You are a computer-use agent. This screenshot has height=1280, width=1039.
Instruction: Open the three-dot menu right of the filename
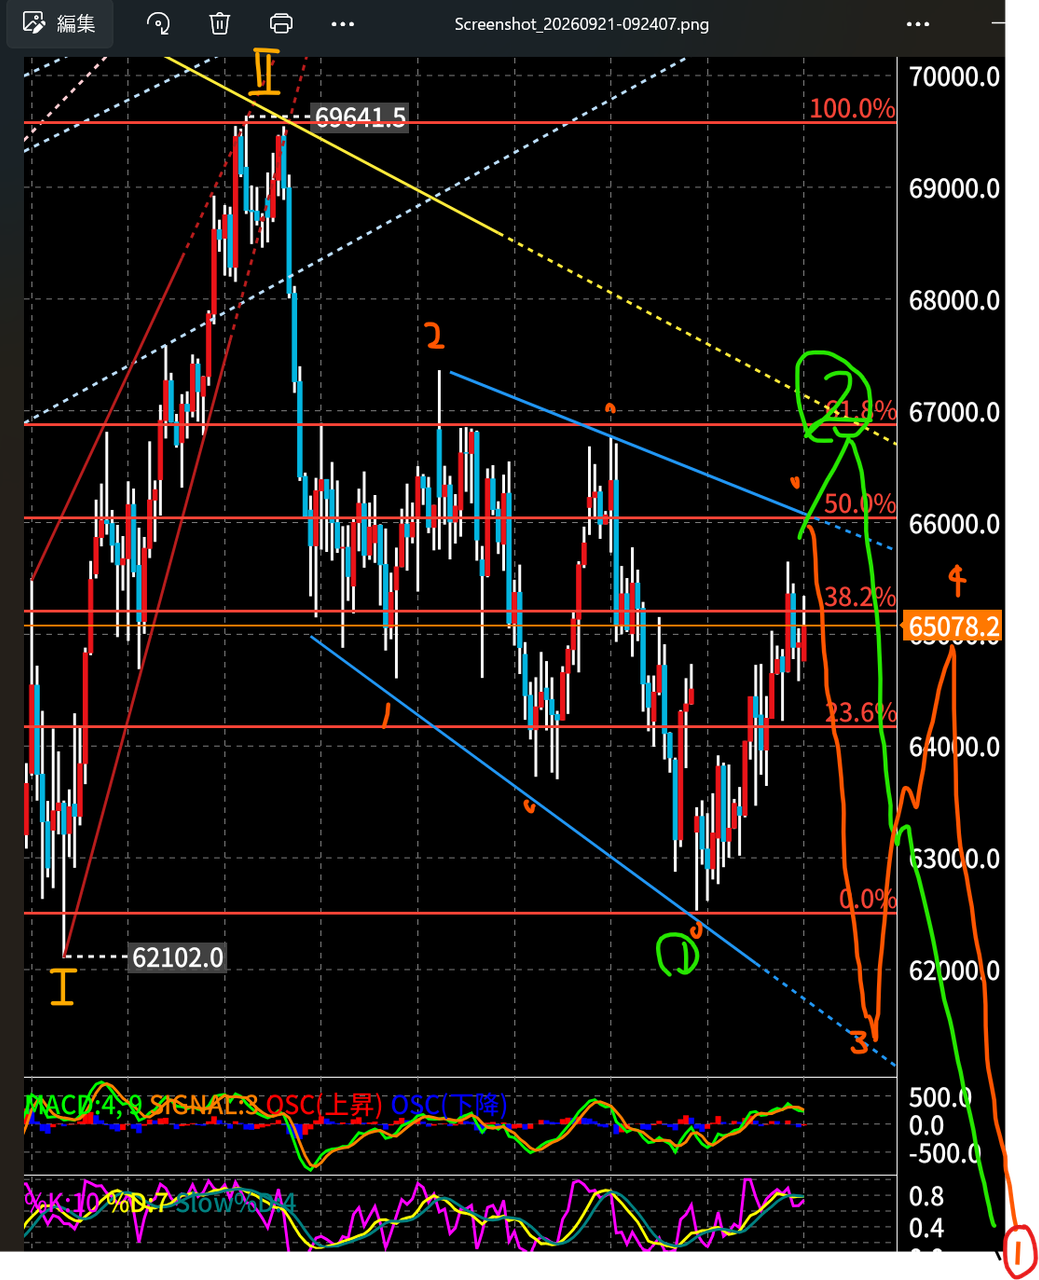pos(918,23)
